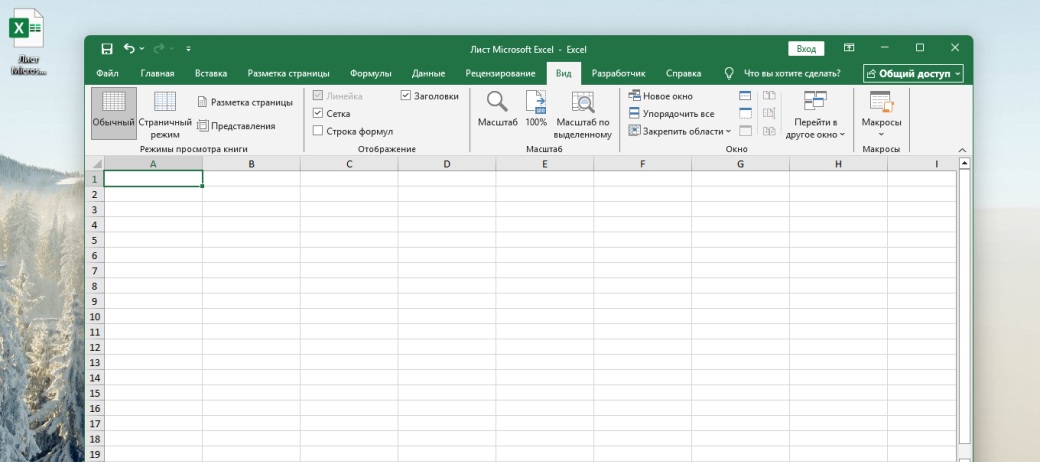Save the workbook with the floppy icon
The height and width of the screenshot is (462, 1040).
tap(107, 48)
